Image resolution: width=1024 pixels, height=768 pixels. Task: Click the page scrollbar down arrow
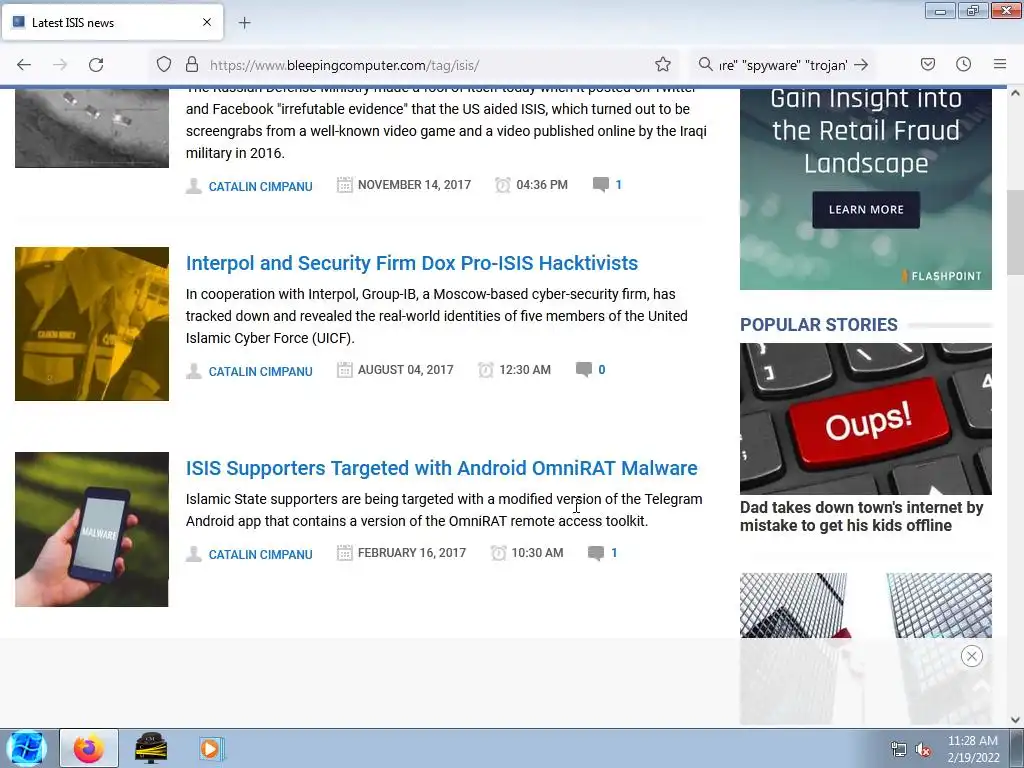[1015, 720]
